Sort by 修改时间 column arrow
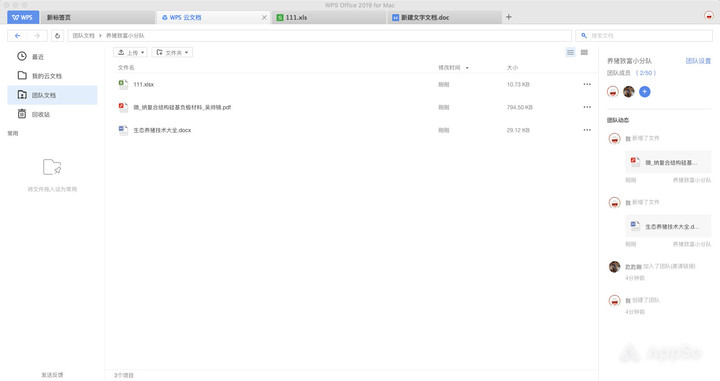Image resolution: width=720 pixels, height=381 pixels. [467, 68]
